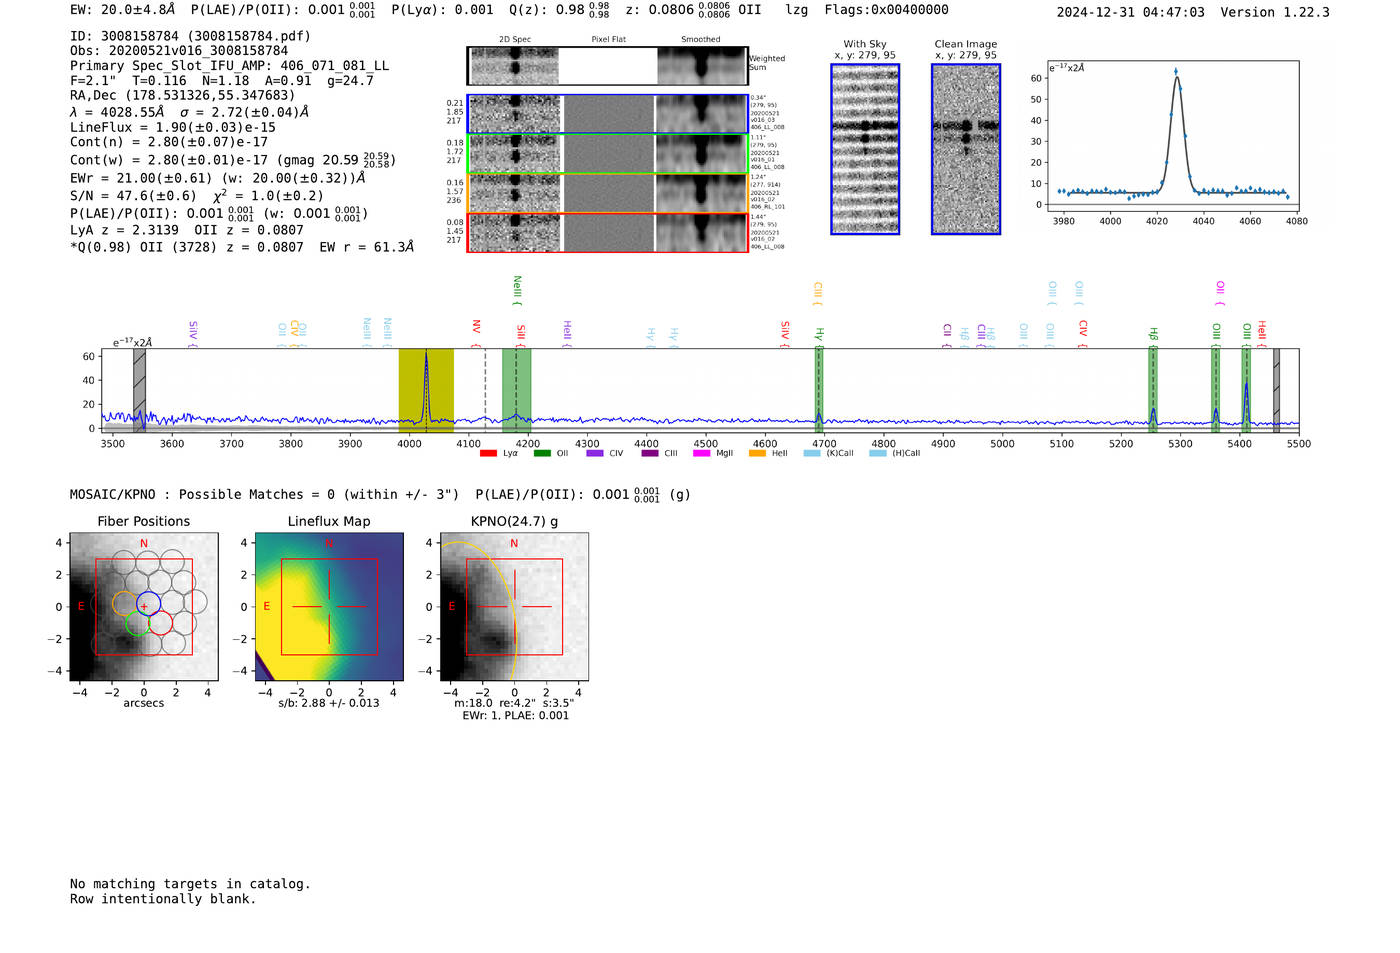This screenshot has height=953, width=1400.
Task: Click the CIV legend swatch
Action: click(x=595, y=453)
